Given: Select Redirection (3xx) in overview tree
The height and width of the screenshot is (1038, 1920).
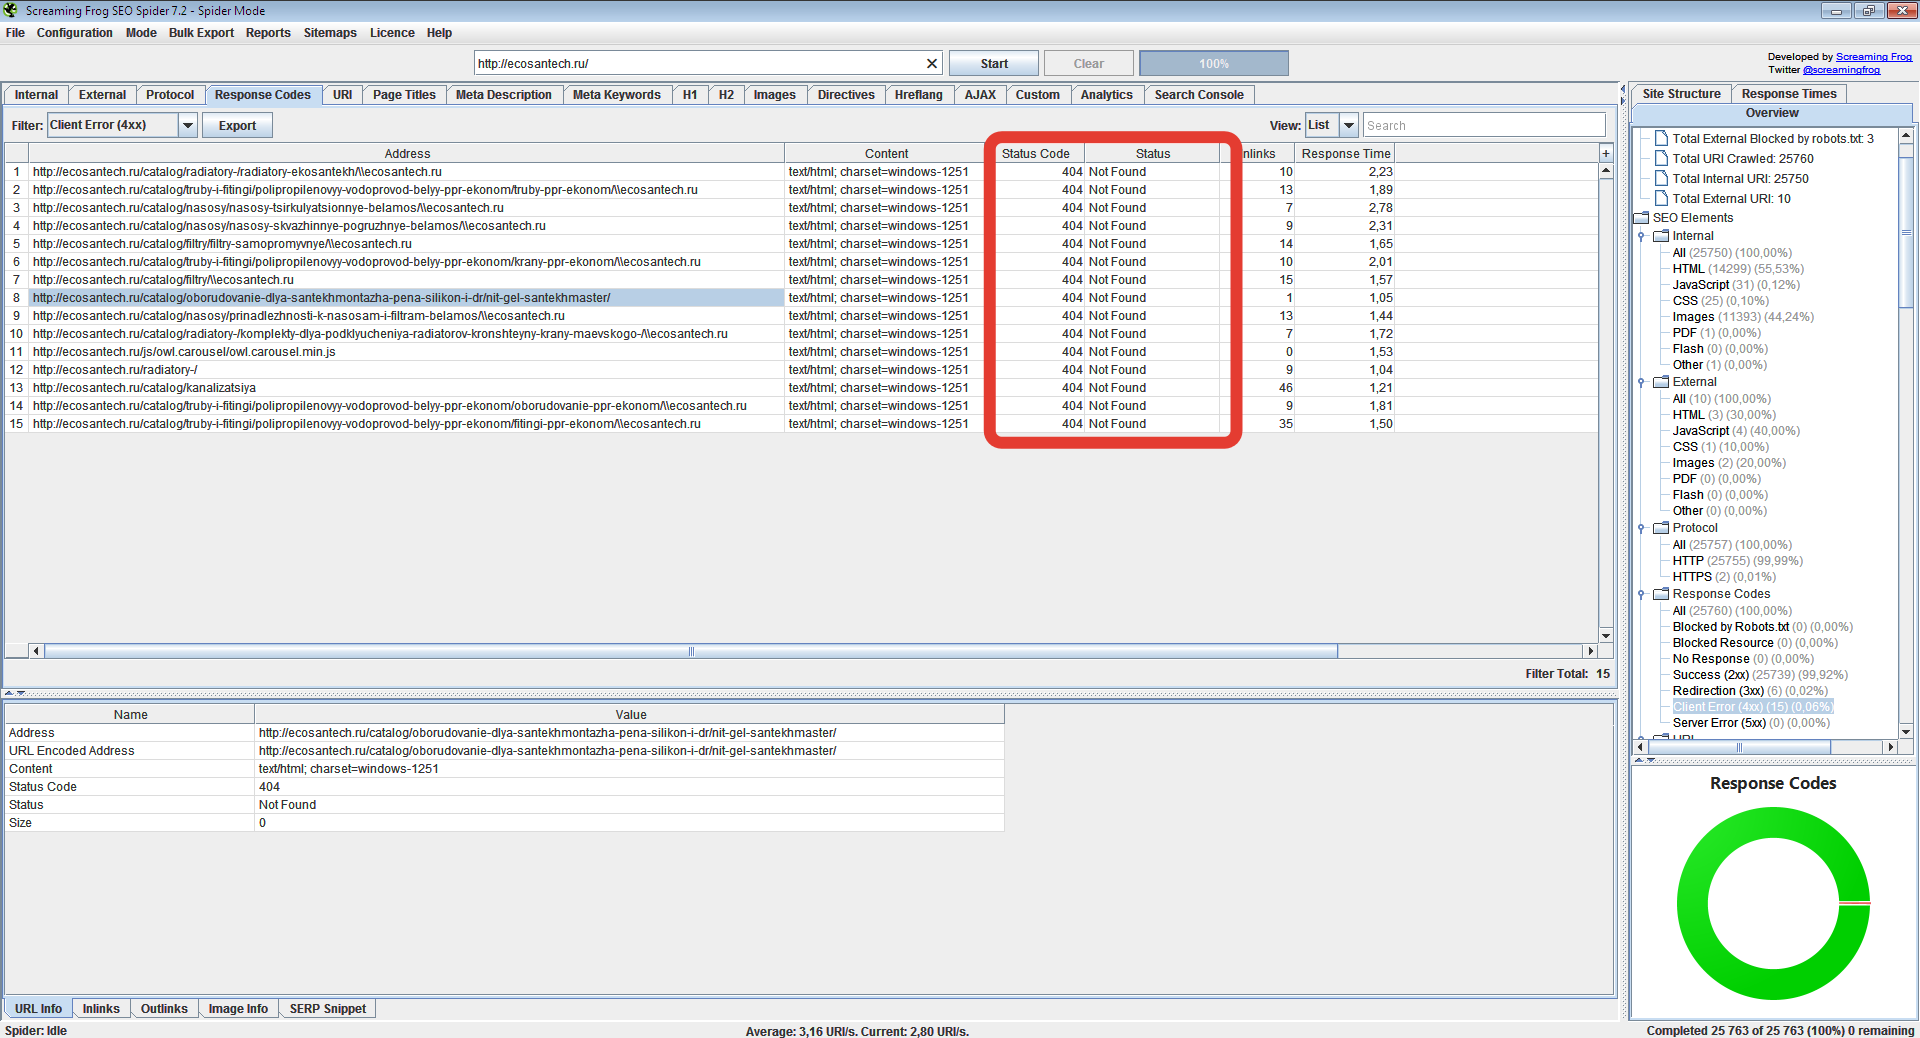Looking at the screenshot, I should click(1750, 691).
